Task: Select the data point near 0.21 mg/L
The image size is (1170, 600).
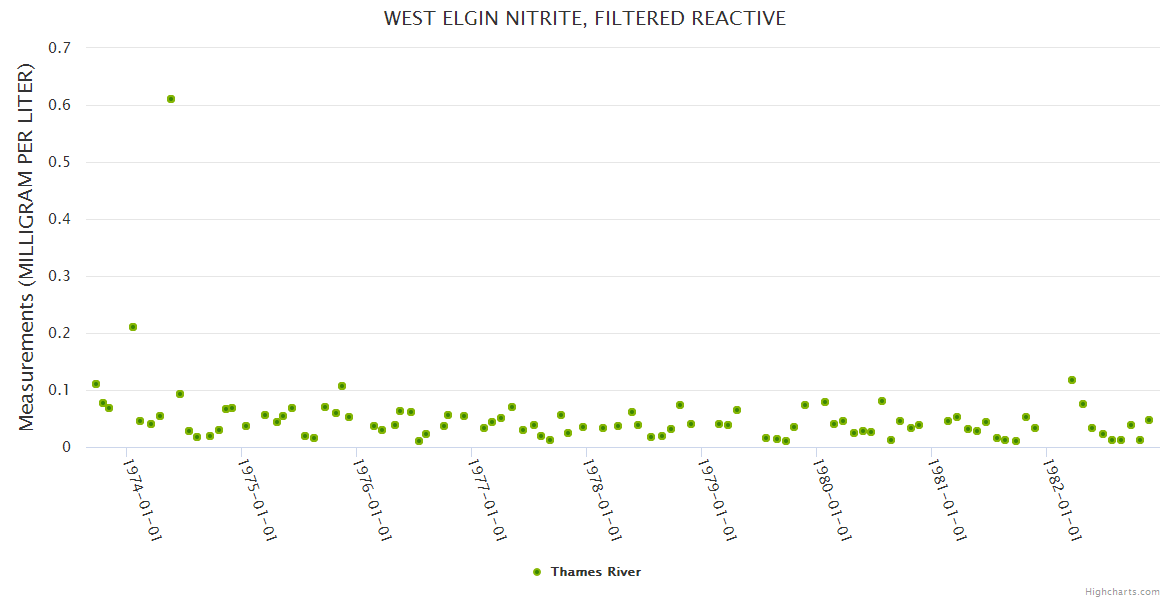Action: point(133,327)
